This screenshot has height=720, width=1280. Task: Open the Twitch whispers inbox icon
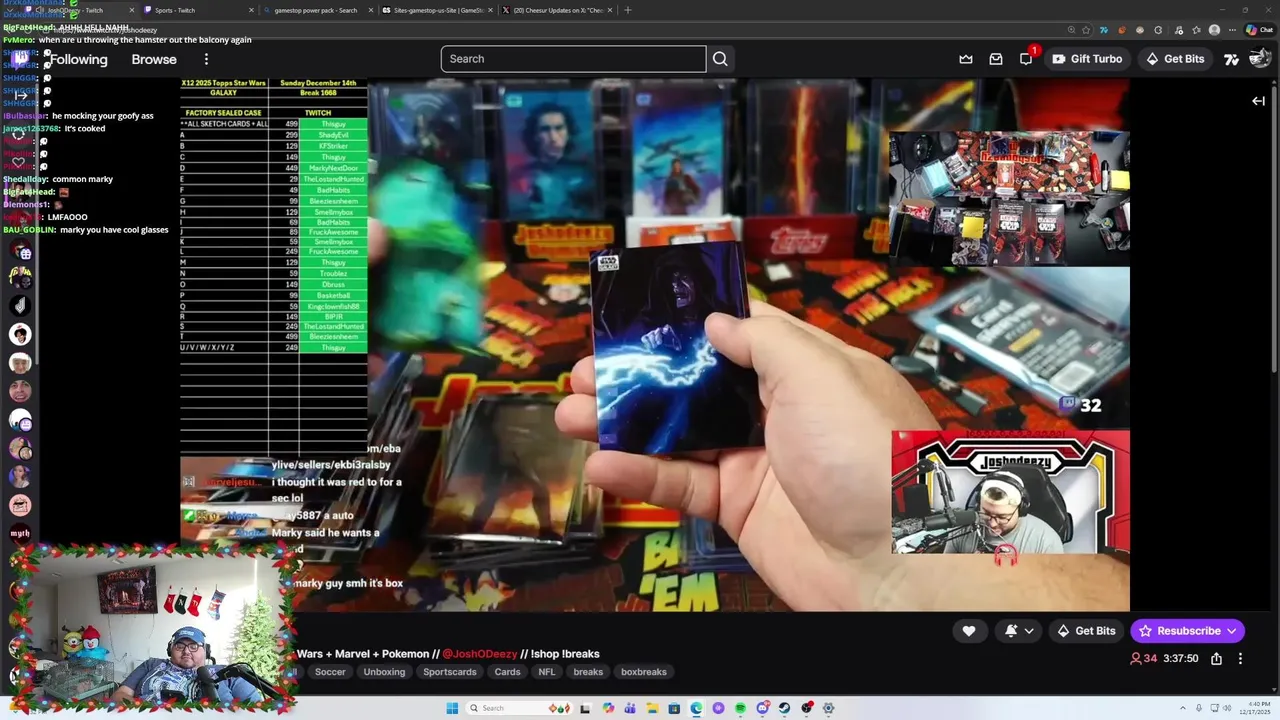(996, 59)
